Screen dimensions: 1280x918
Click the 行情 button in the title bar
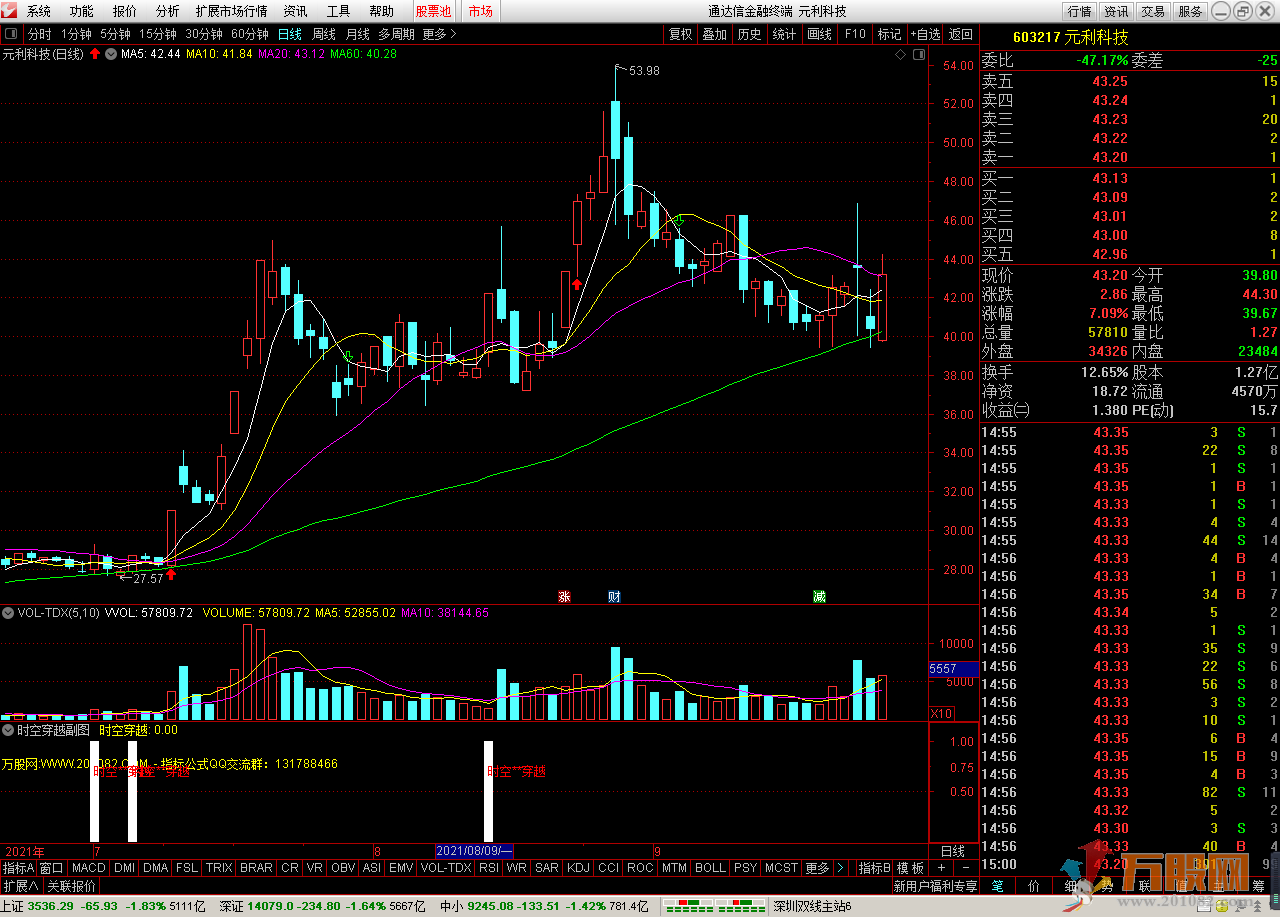(1079, 12)
